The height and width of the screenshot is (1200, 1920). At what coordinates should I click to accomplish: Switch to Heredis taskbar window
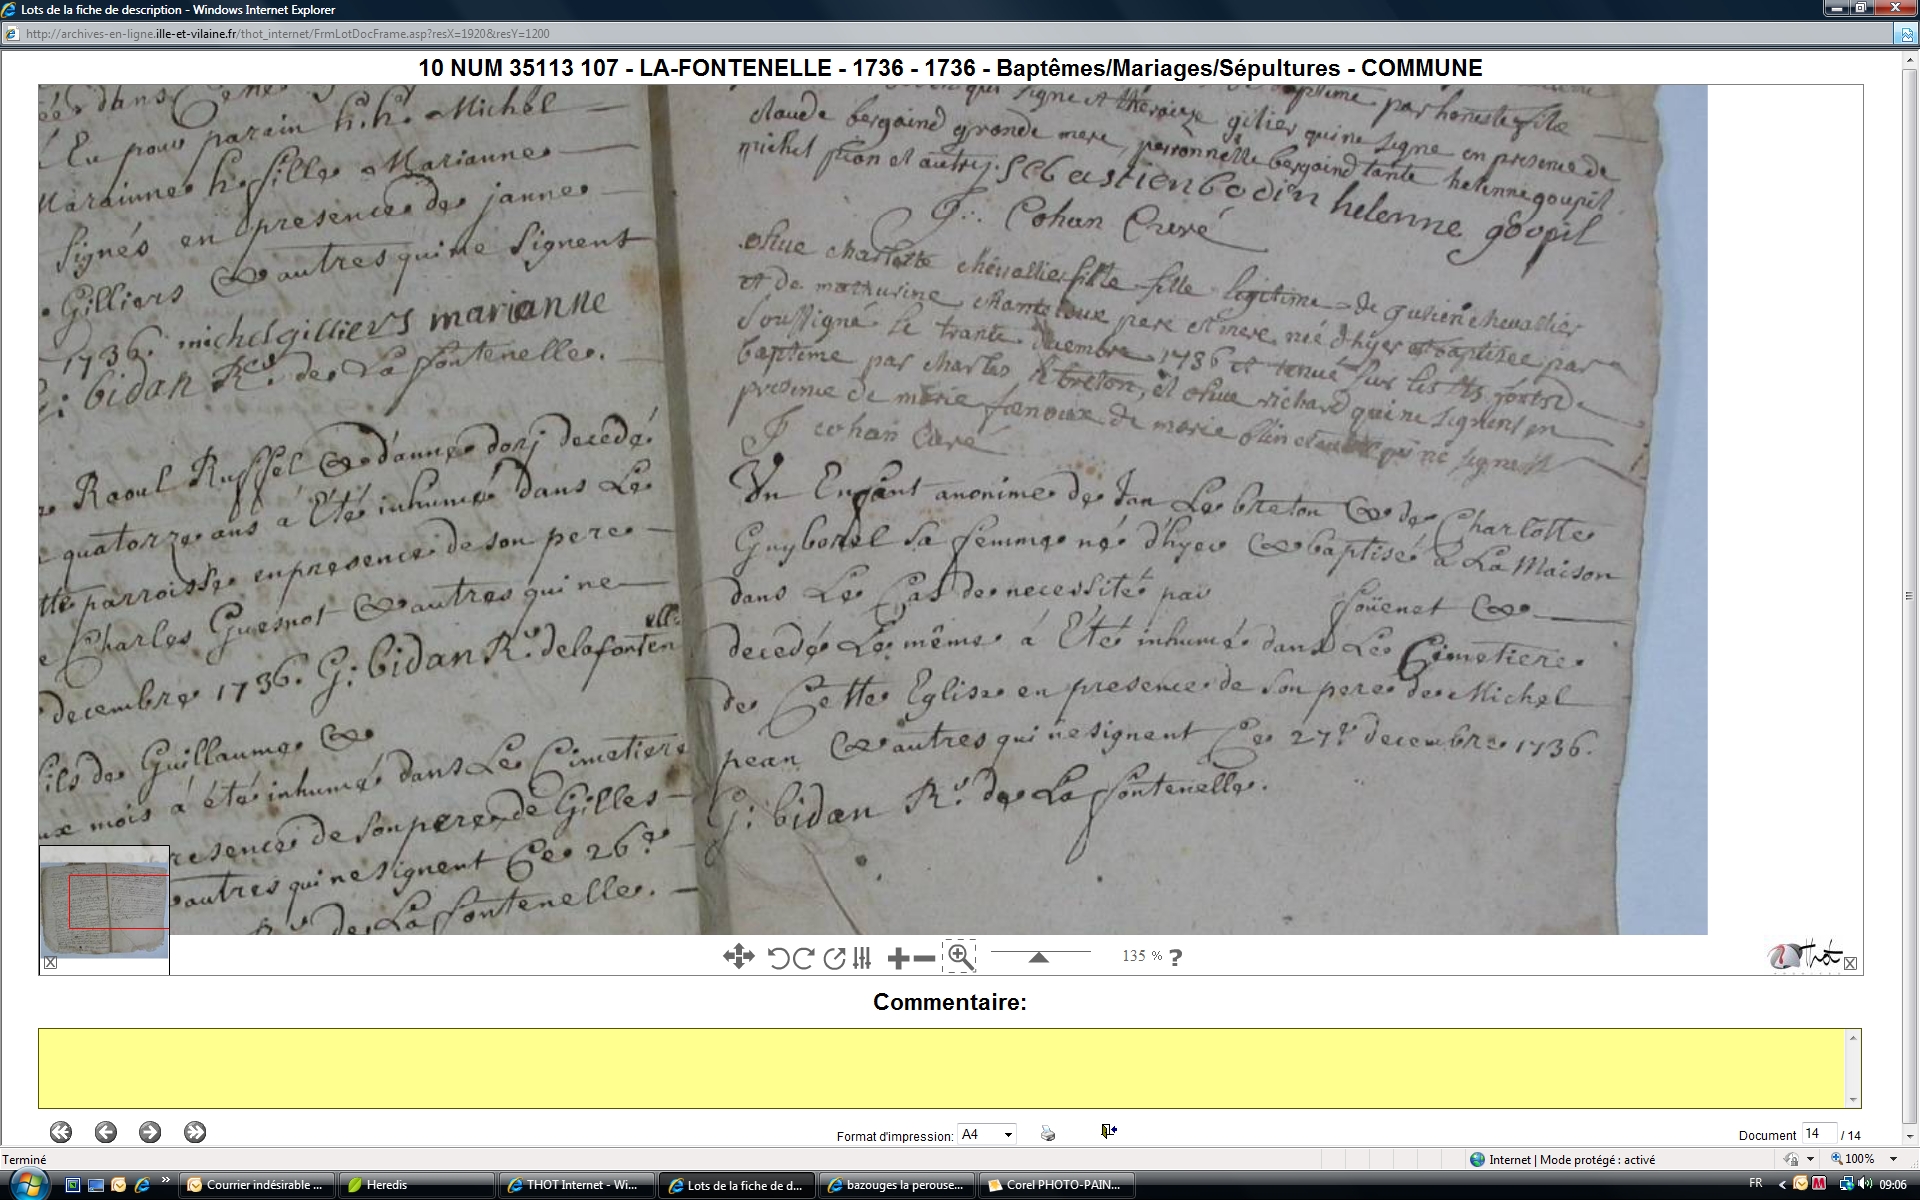tap(415, 1185)
